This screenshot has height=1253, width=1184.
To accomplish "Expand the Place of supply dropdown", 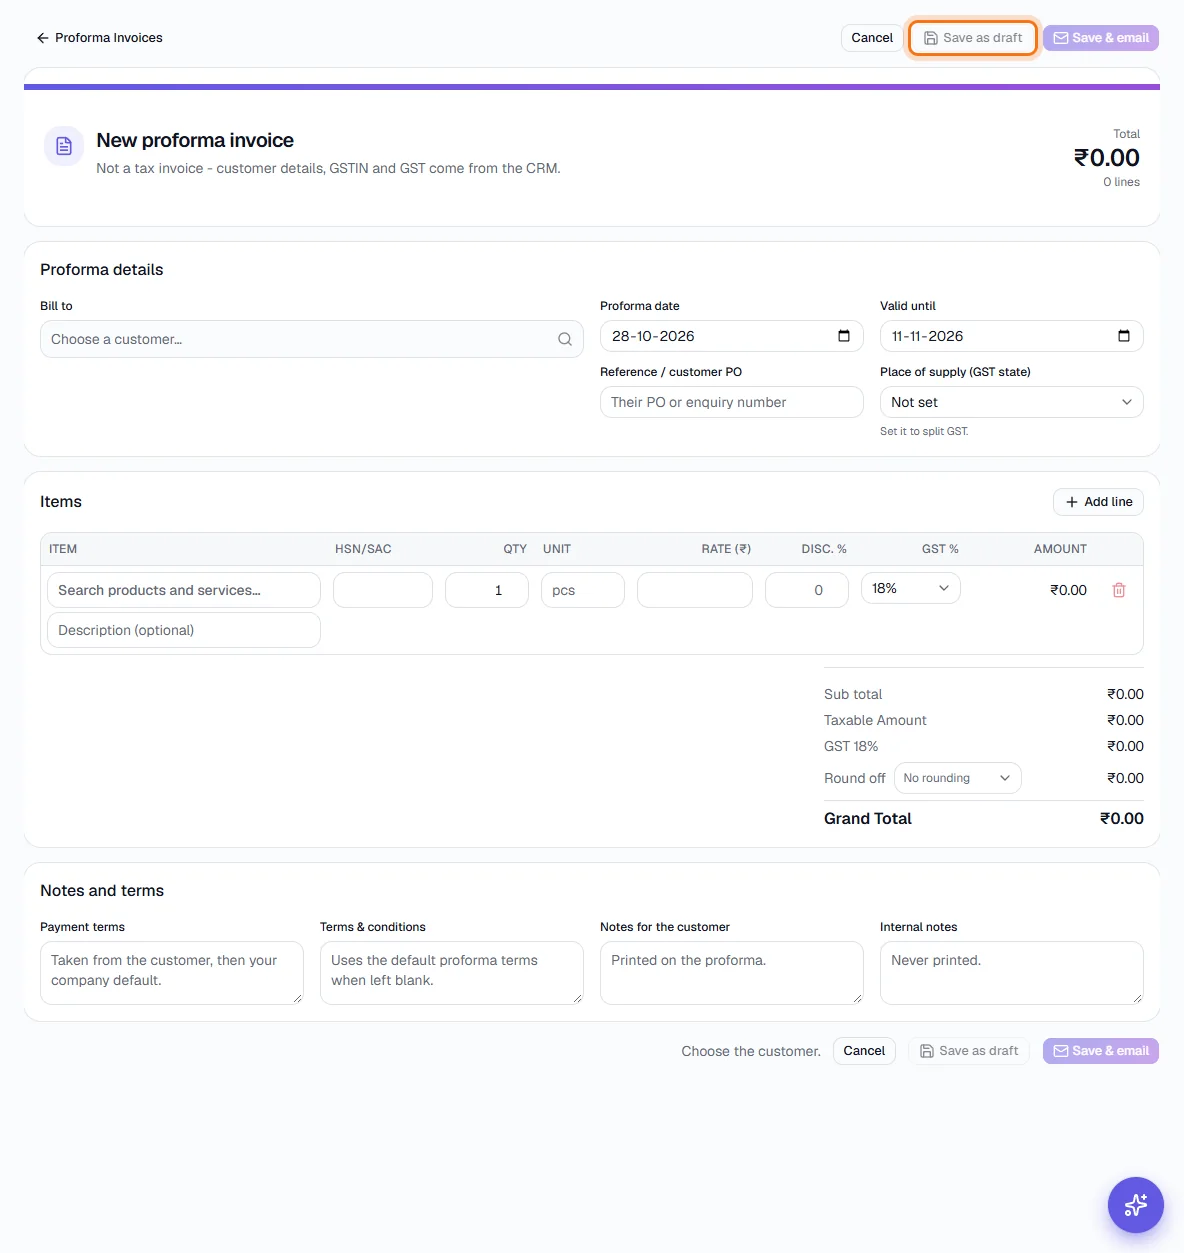I will click(1011, 402).
